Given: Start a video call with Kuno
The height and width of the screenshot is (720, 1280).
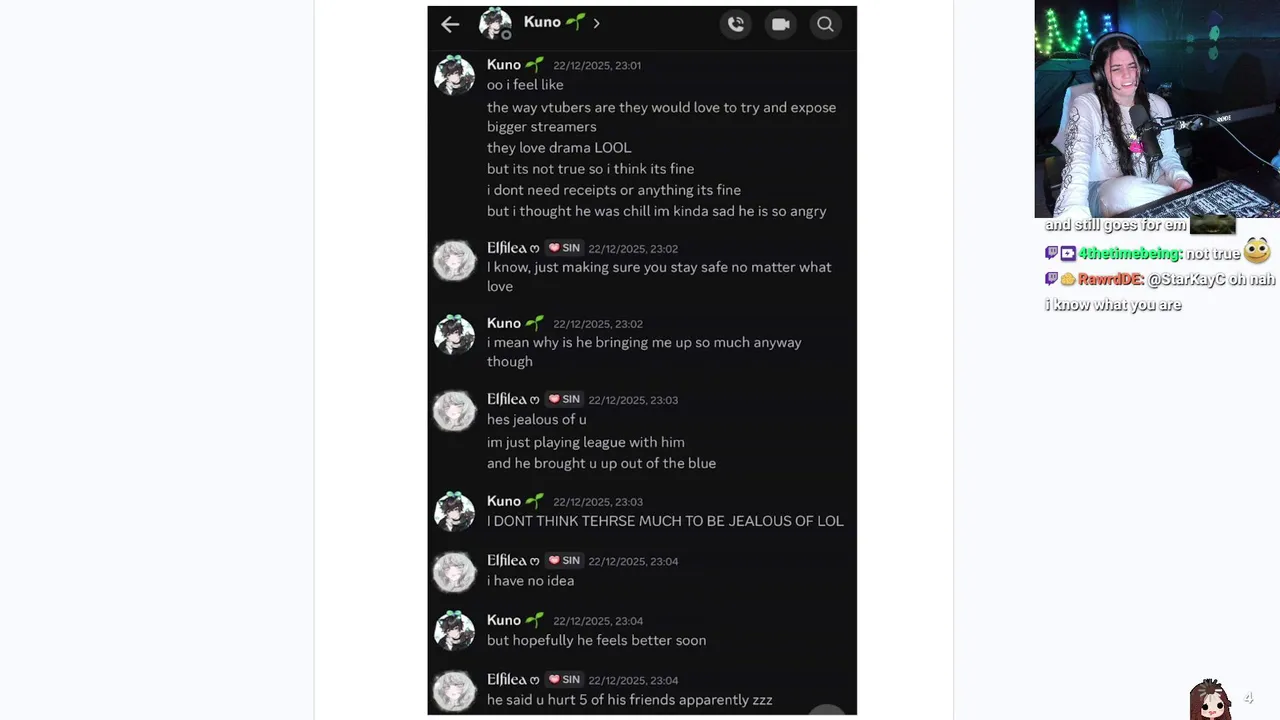Looking at the screenshot, I should tap(781, 25).
